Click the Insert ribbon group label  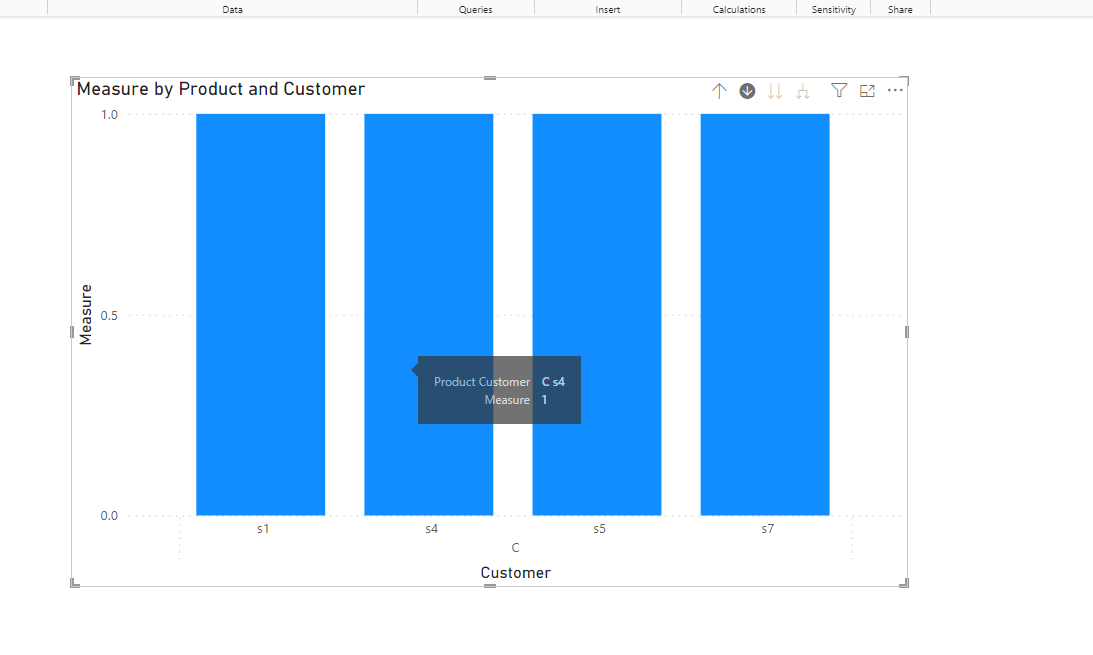tap(608, 10)
